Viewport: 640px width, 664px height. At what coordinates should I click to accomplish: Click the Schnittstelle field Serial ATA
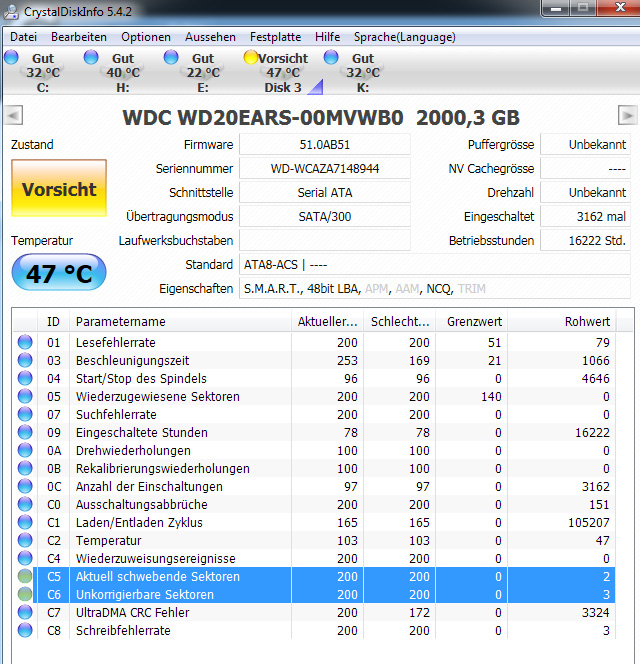pyautogui.click(x=325, y=193)
